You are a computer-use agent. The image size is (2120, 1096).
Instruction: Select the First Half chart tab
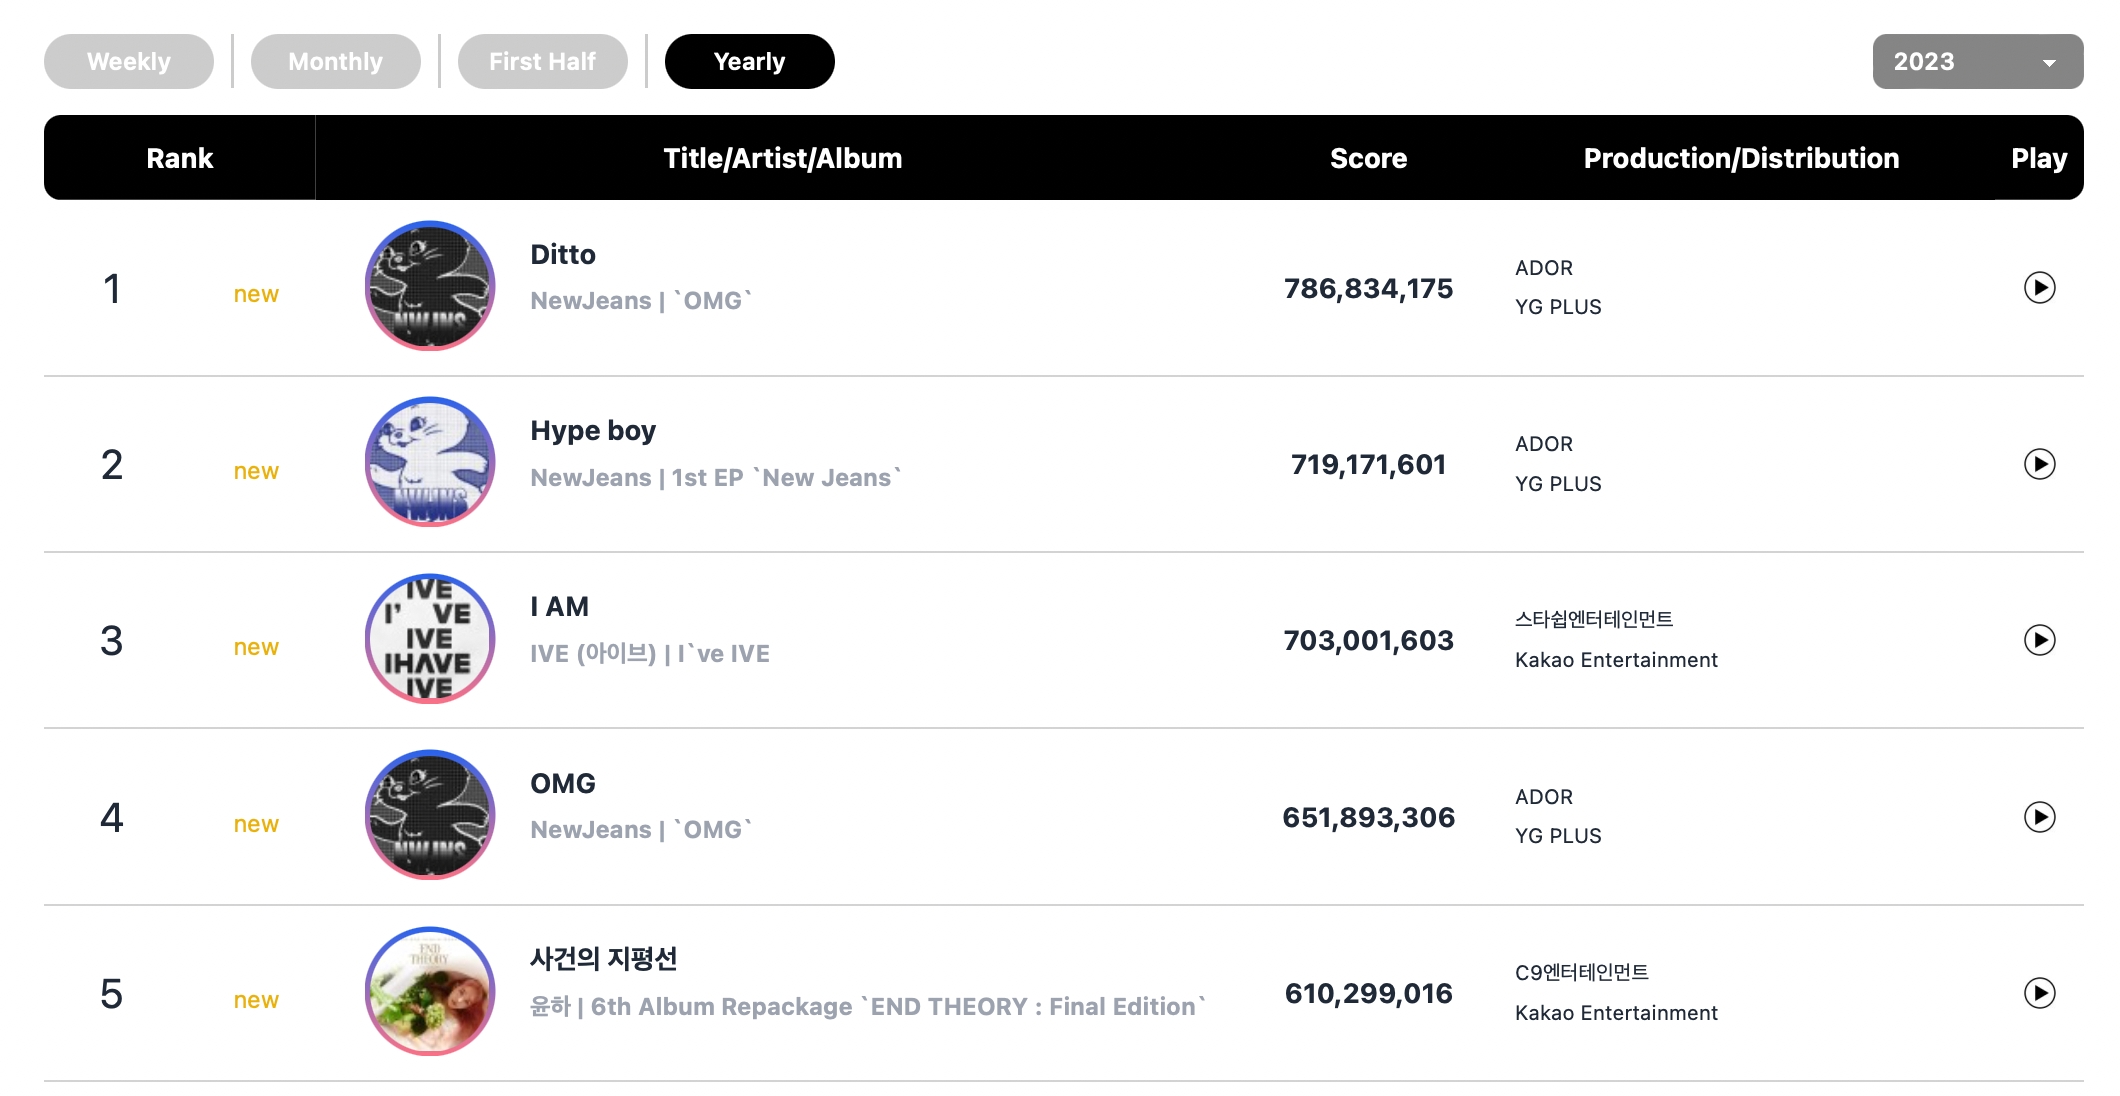(542, 61)
